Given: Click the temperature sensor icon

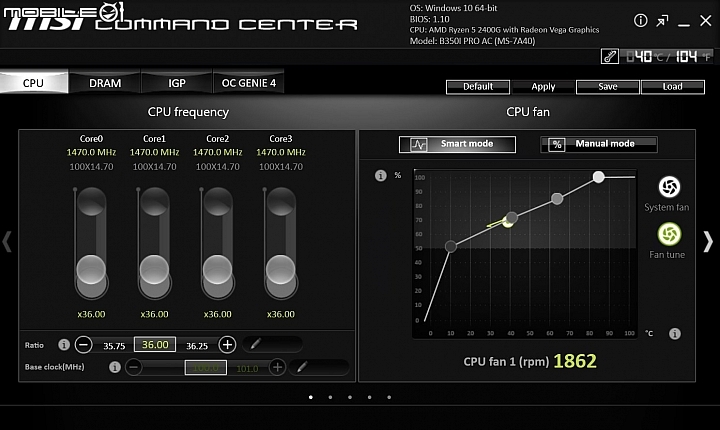Looking at the screenshot, I should (x=610, y=57).
